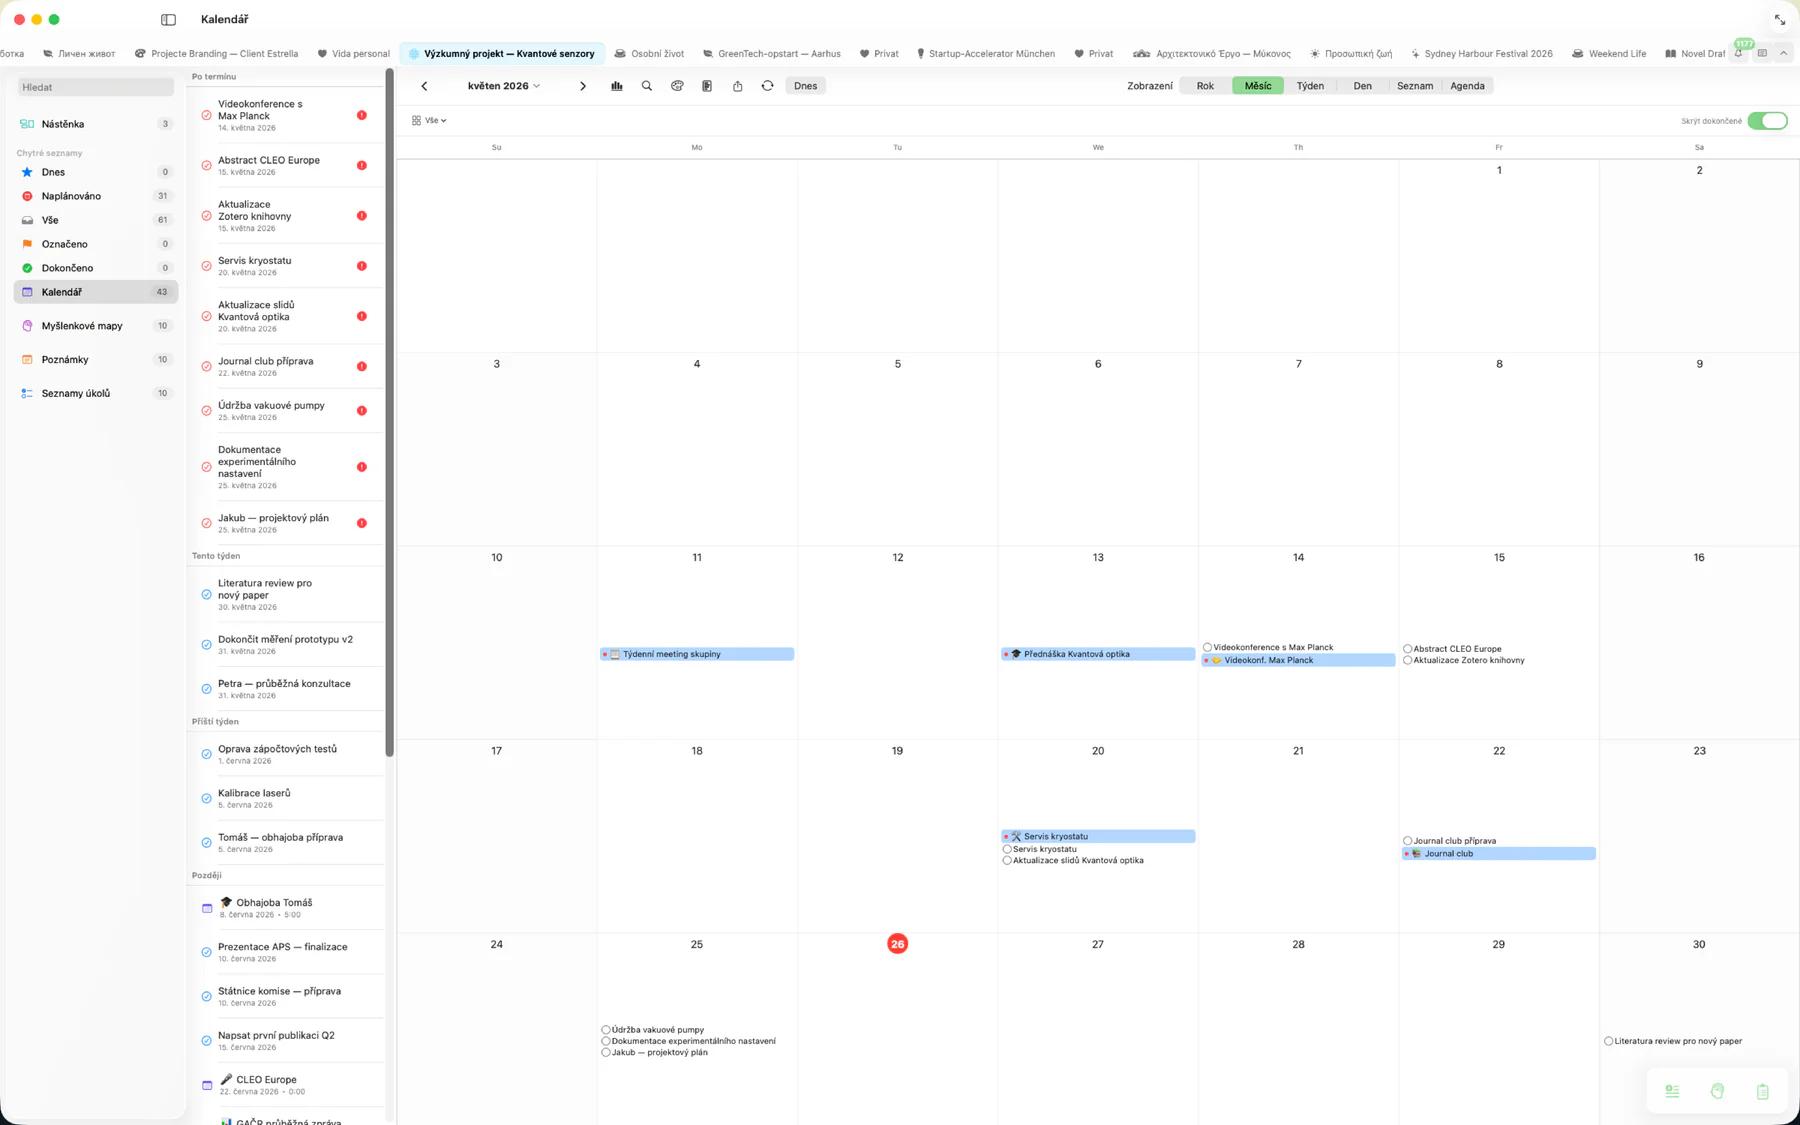
Task: Click the Dnes today button
Action: point(805,86)
